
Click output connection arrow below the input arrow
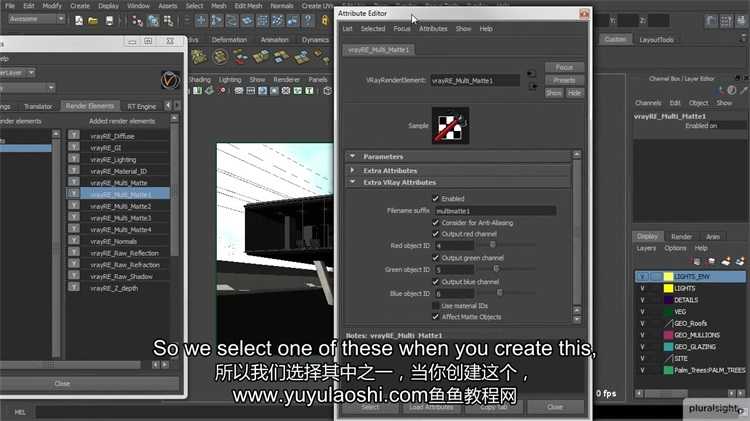[x=533, y=87]
